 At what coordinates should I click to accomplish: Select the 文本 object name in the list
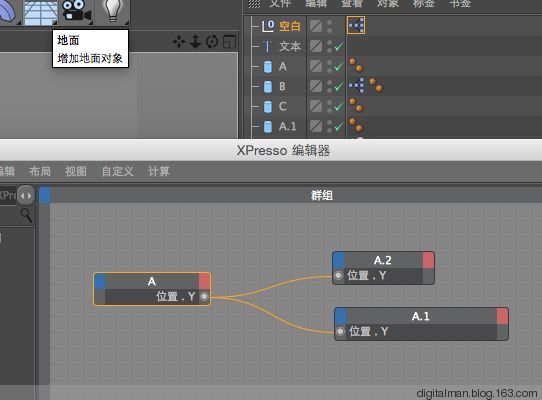point(290,46)
